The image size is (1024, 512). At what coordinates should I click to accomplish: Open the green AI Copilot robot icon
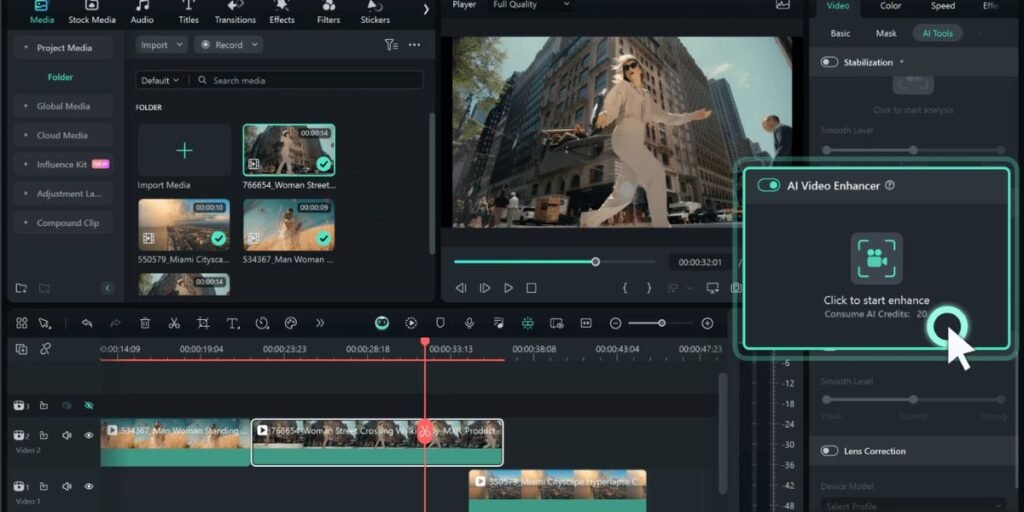382,323
